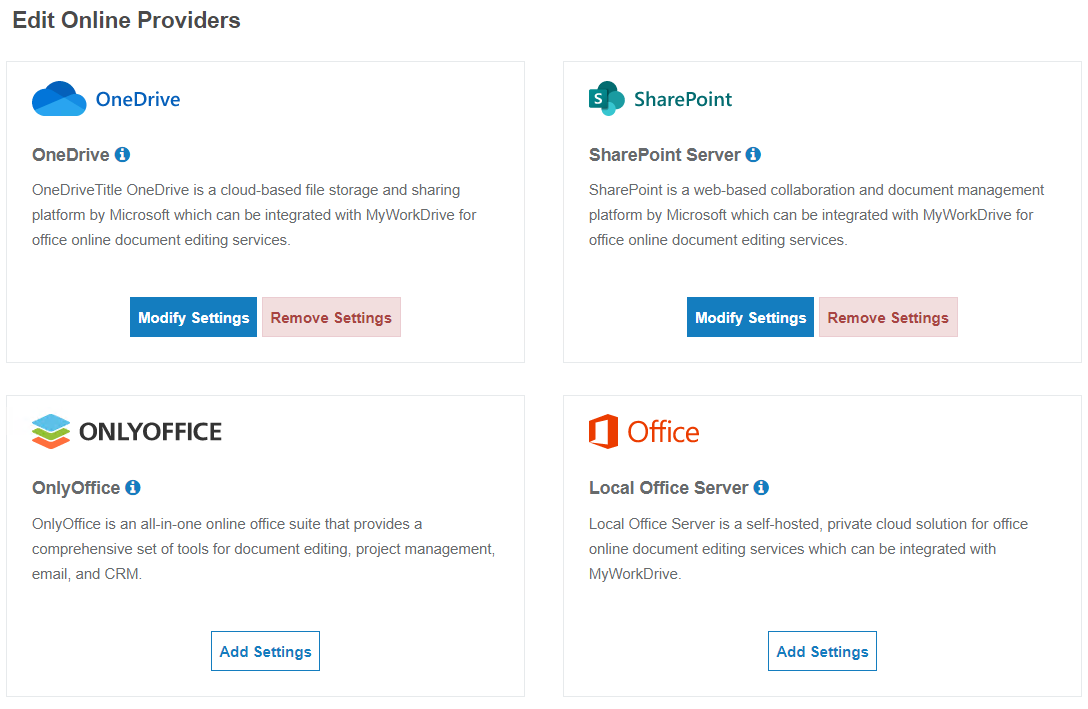1088x709 pixels.
Task: Click the Edit Online Providers page heading
Action: click(126, 20)
